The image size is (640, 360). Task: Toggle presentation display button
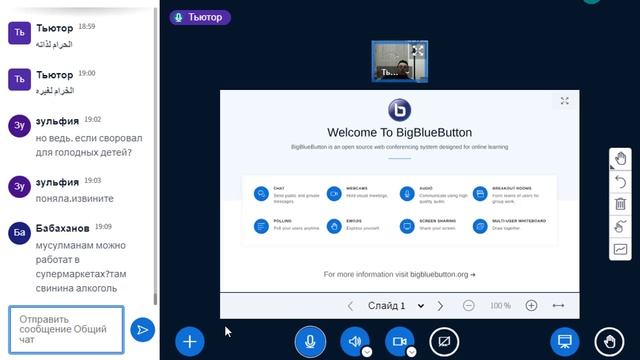[x=564, y=342]
